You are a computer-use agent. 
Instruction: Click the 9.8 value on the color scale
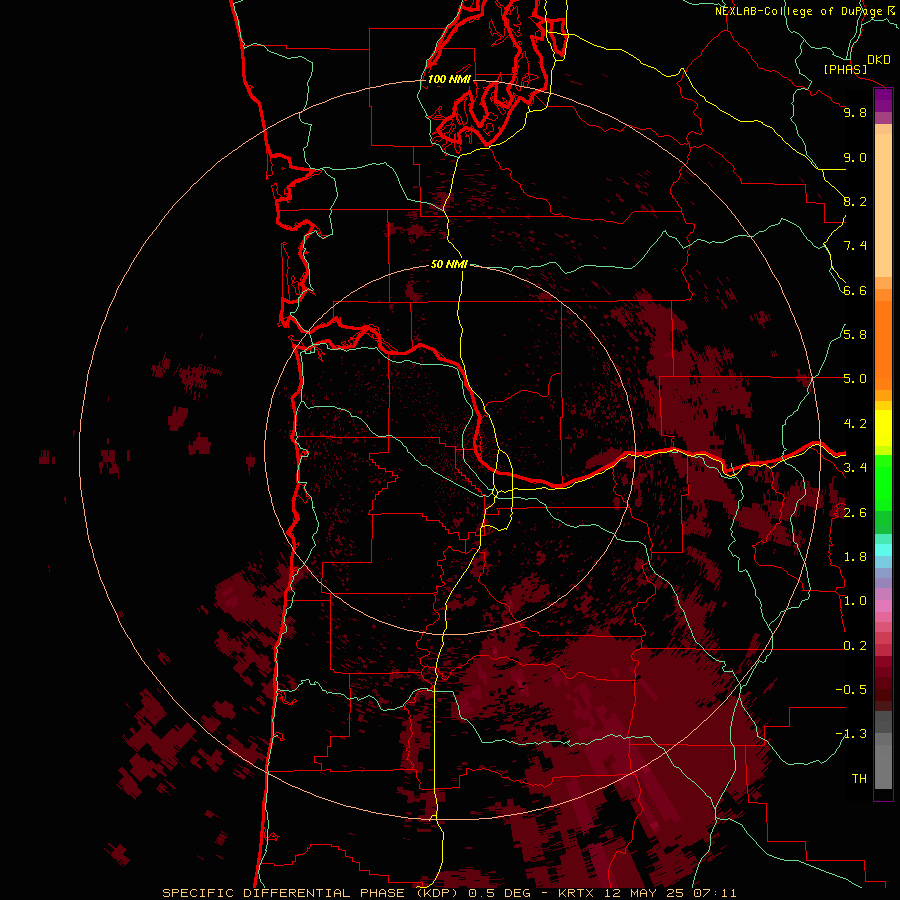click(x=855, y=112)
